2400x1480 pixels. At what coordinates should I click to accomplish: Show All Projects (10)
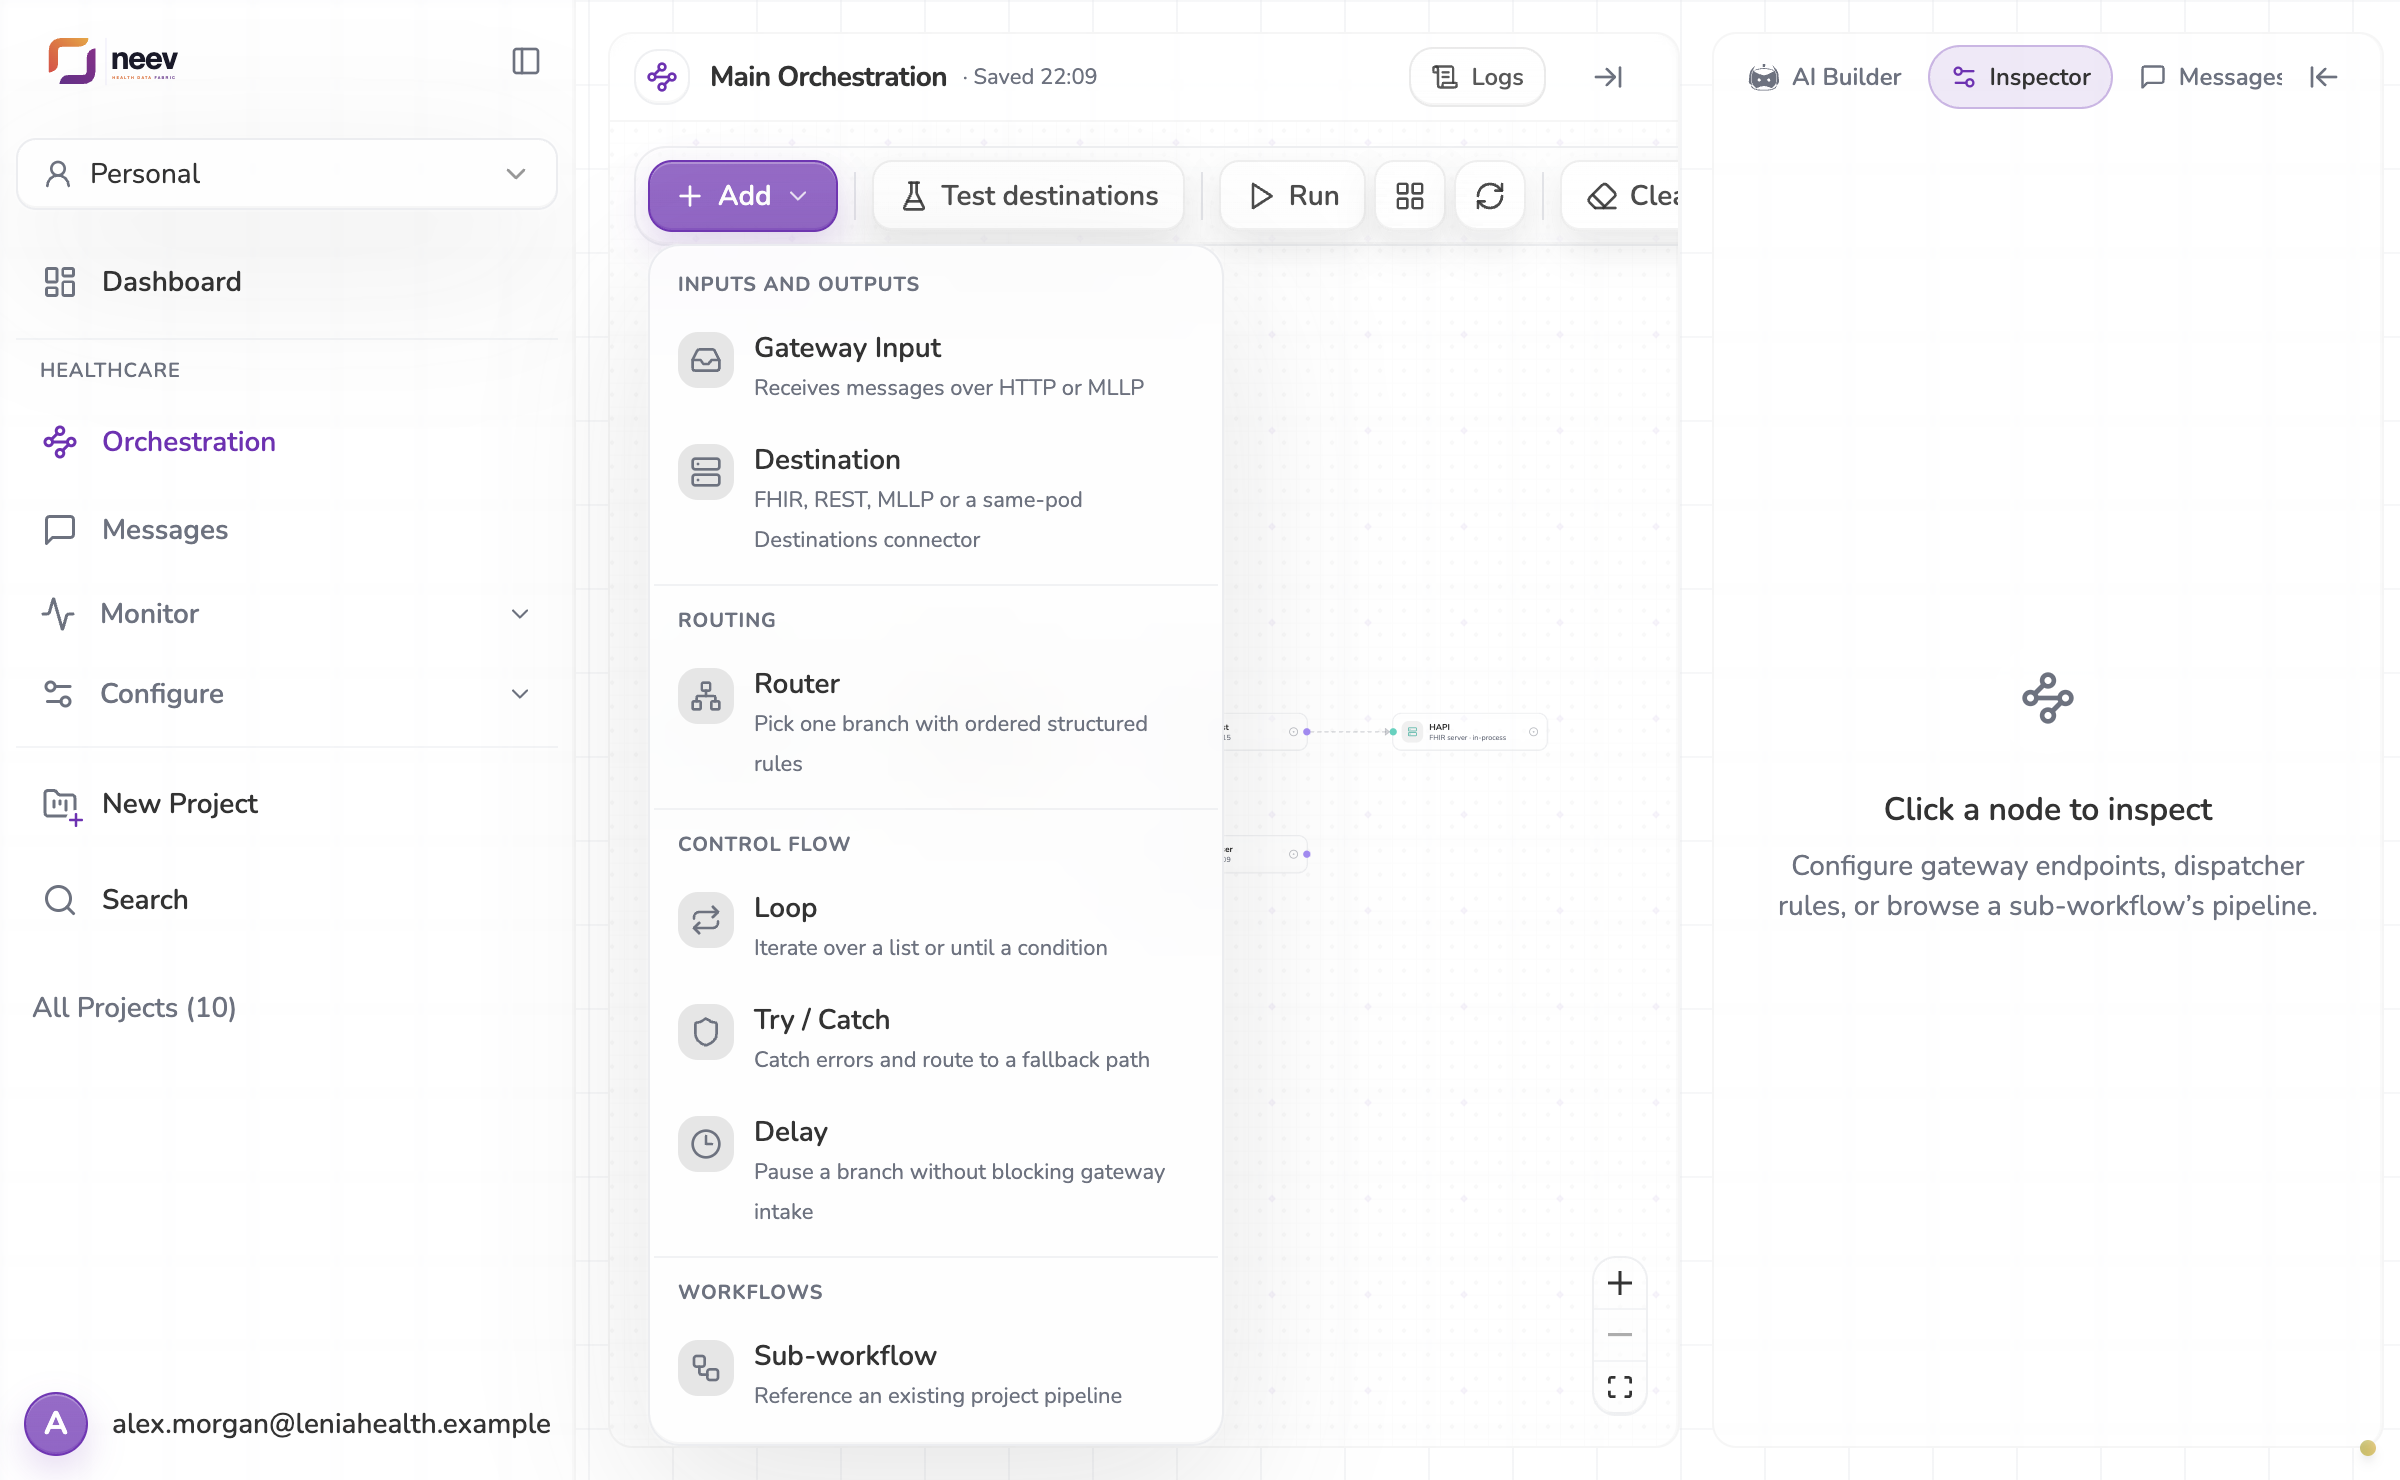click(135, 1008)
